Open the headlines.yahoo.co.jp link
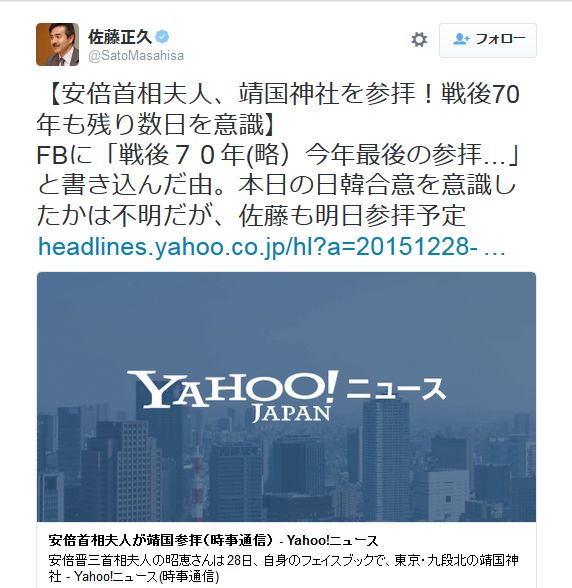The image size is (572, 588). (x=272, y=247)
